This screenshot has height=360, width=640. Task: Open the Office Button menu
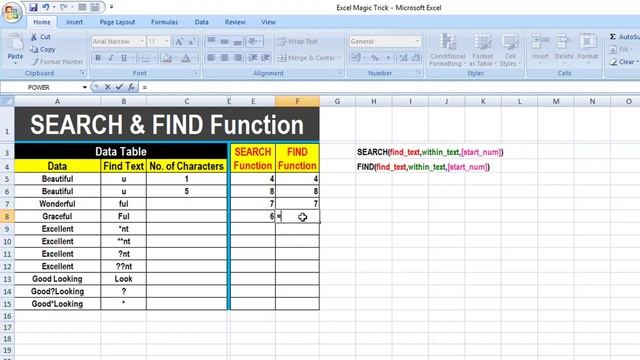[x=12, y=12]
